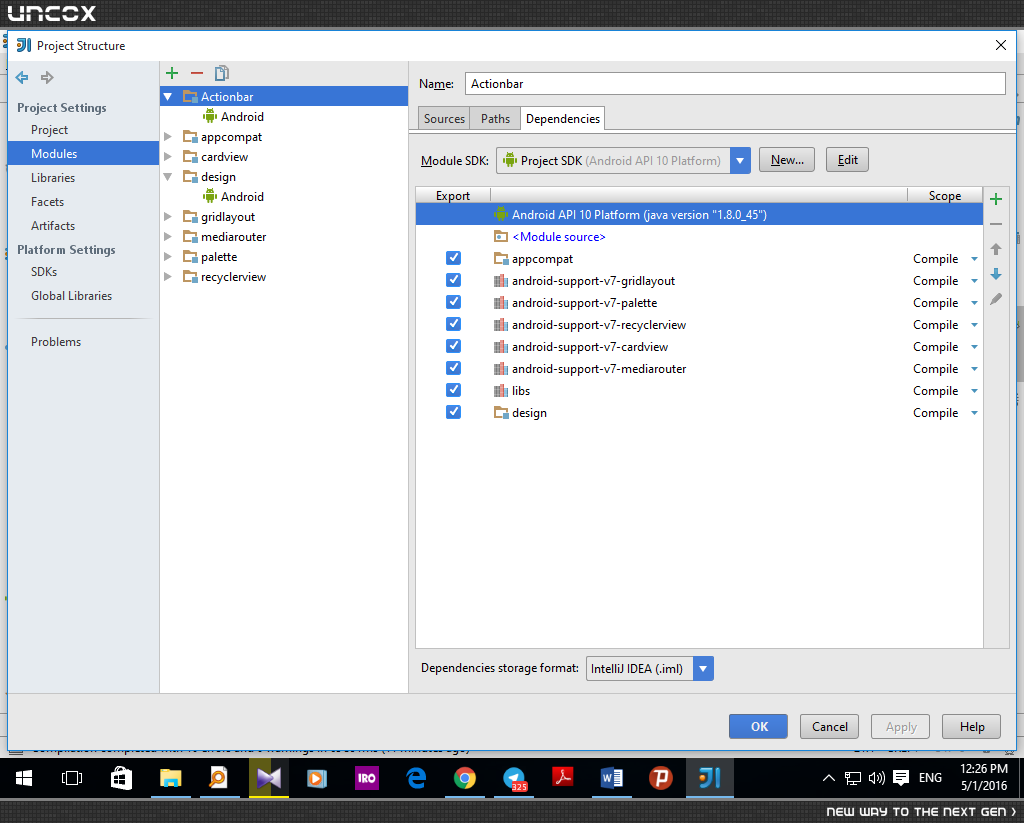1024x823 pixels.
Task: Uncheck export for android-support-v7-cardview
Action: coord(453,346)
